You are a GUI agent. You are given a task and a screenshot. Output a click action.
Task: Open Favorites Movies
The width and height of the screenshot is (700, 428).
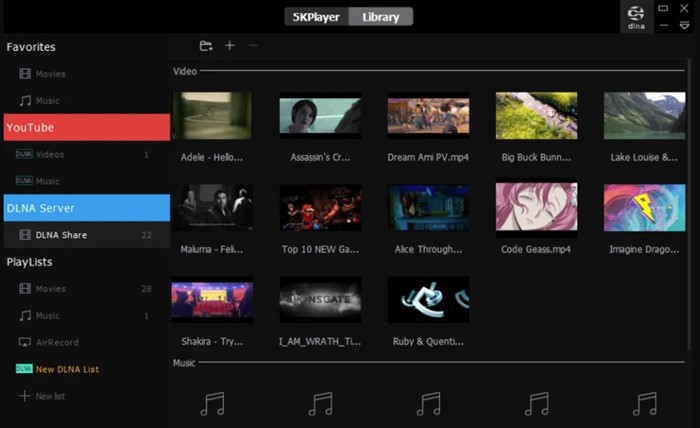click(x=87, y=74)
